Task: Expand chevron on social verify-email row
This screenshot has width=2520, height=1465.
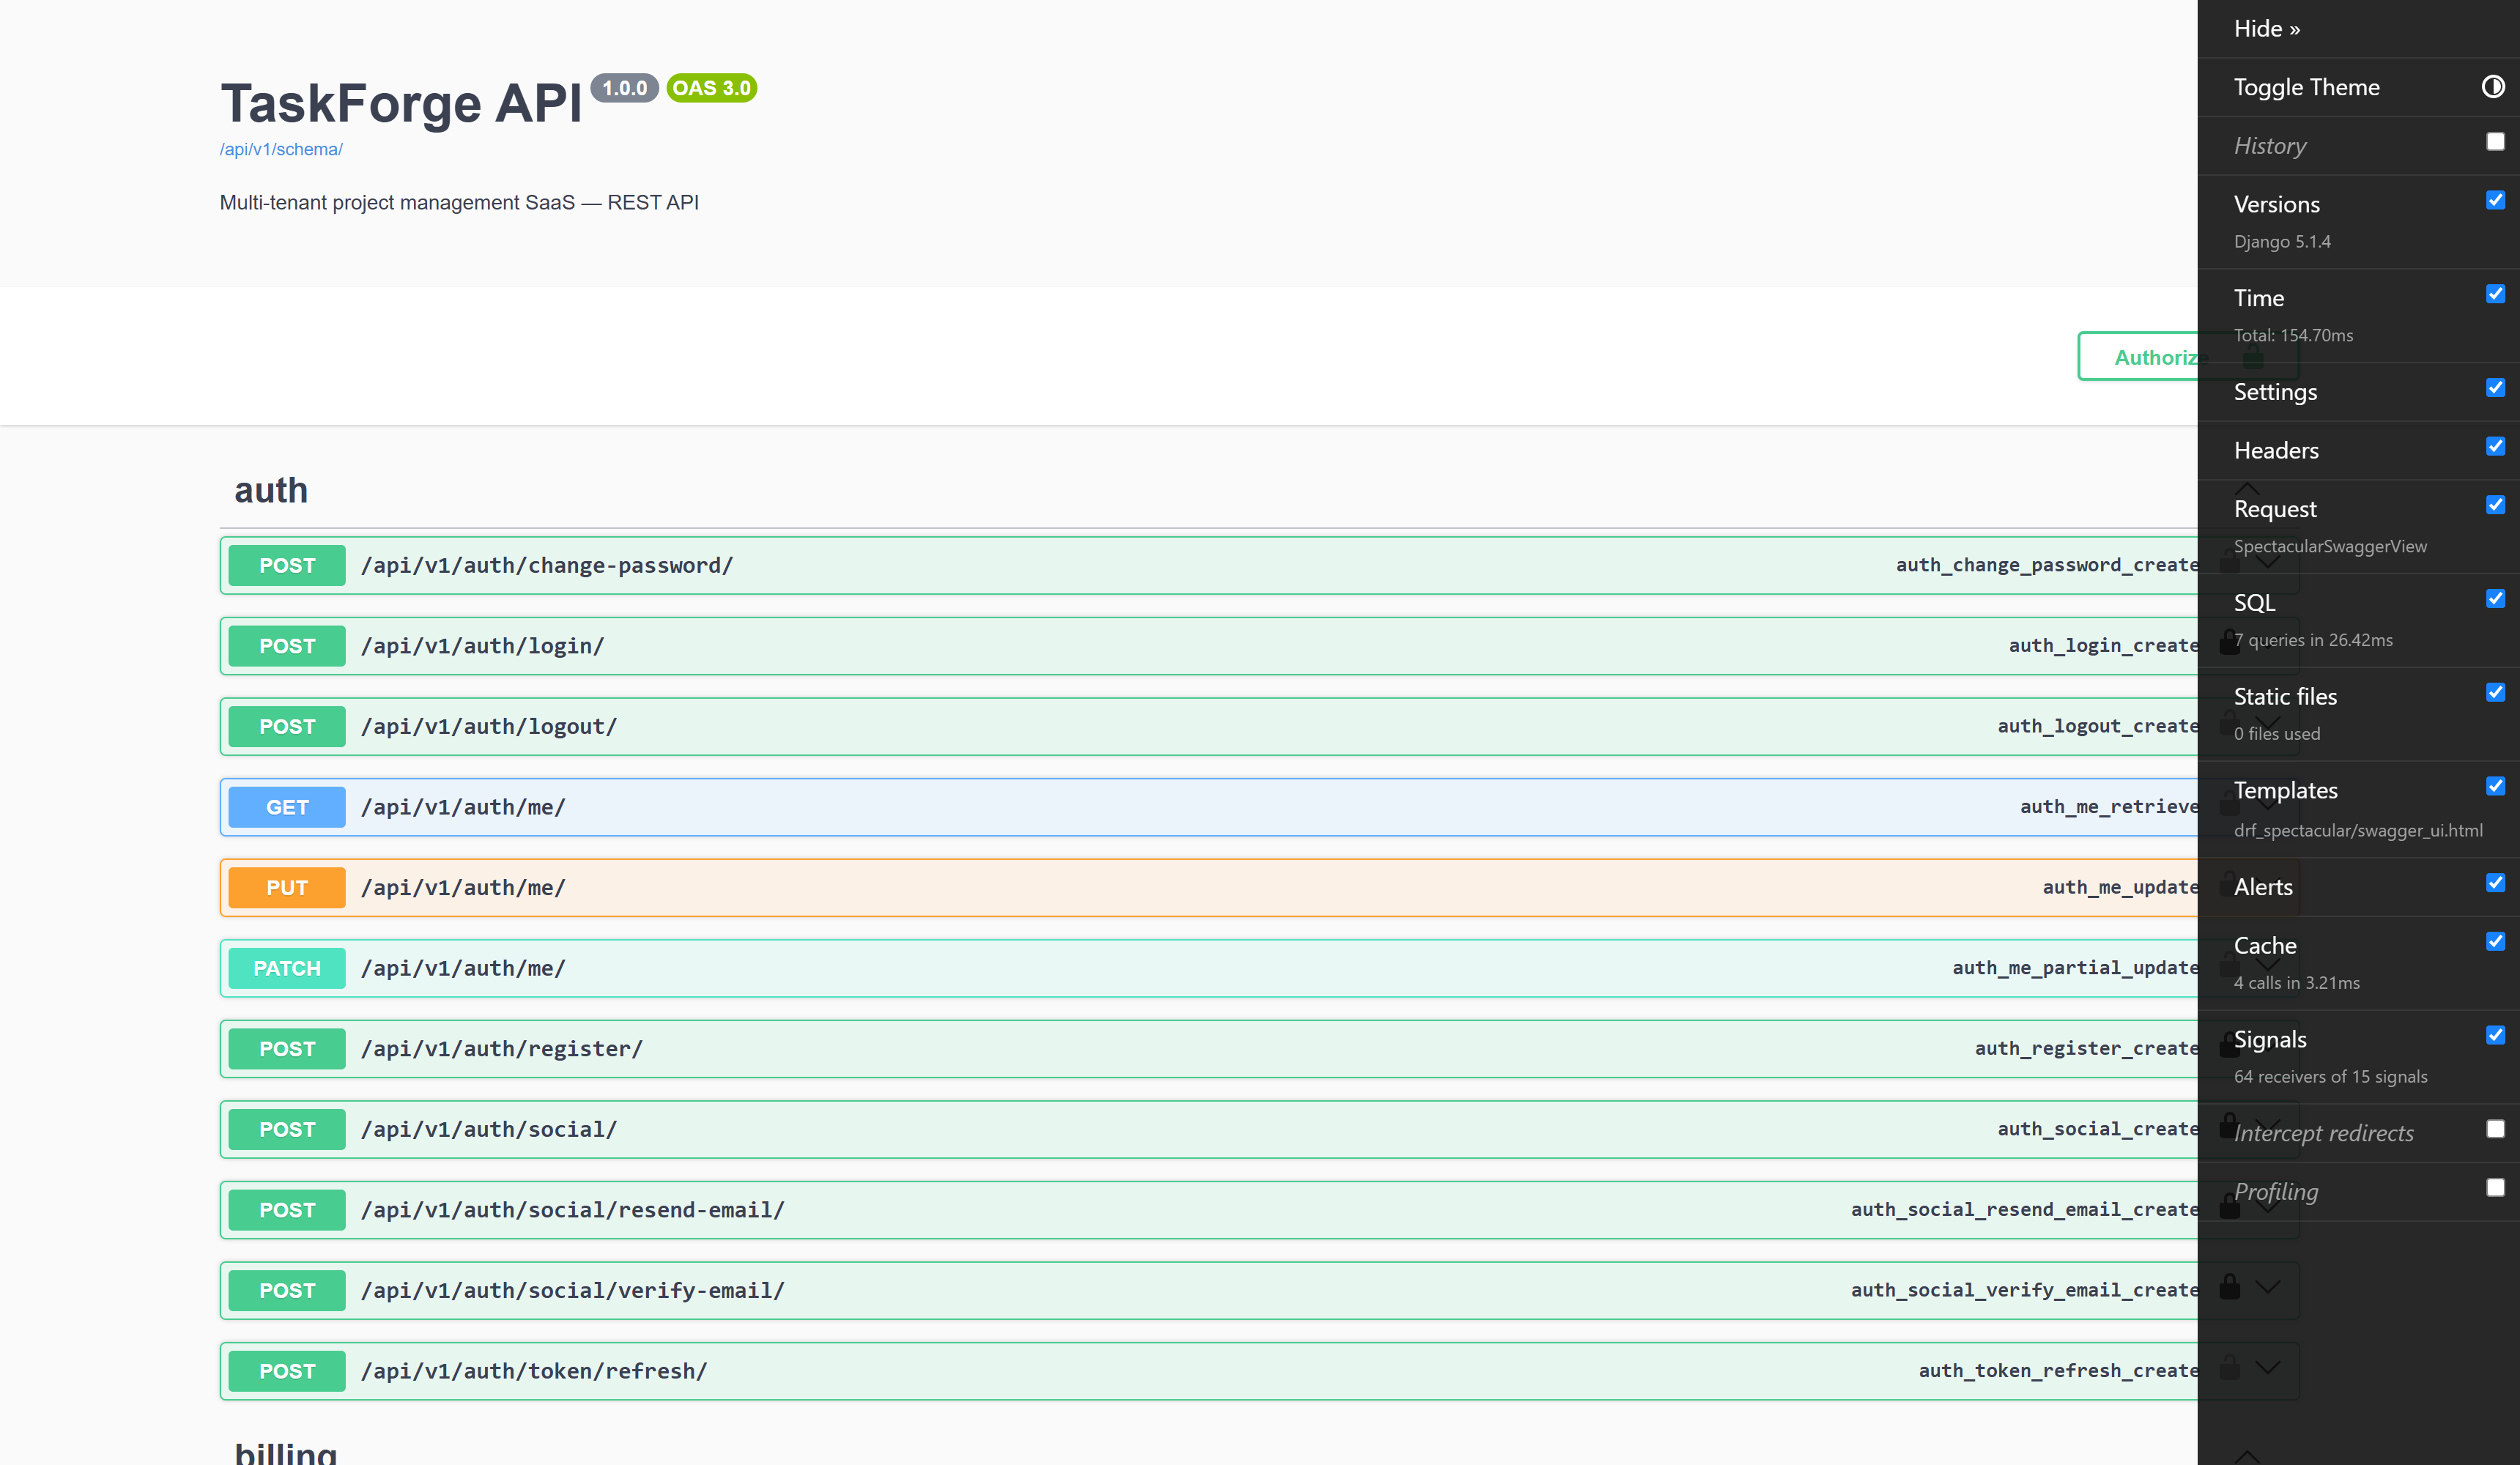Action: click(x=2267, y=1288)
